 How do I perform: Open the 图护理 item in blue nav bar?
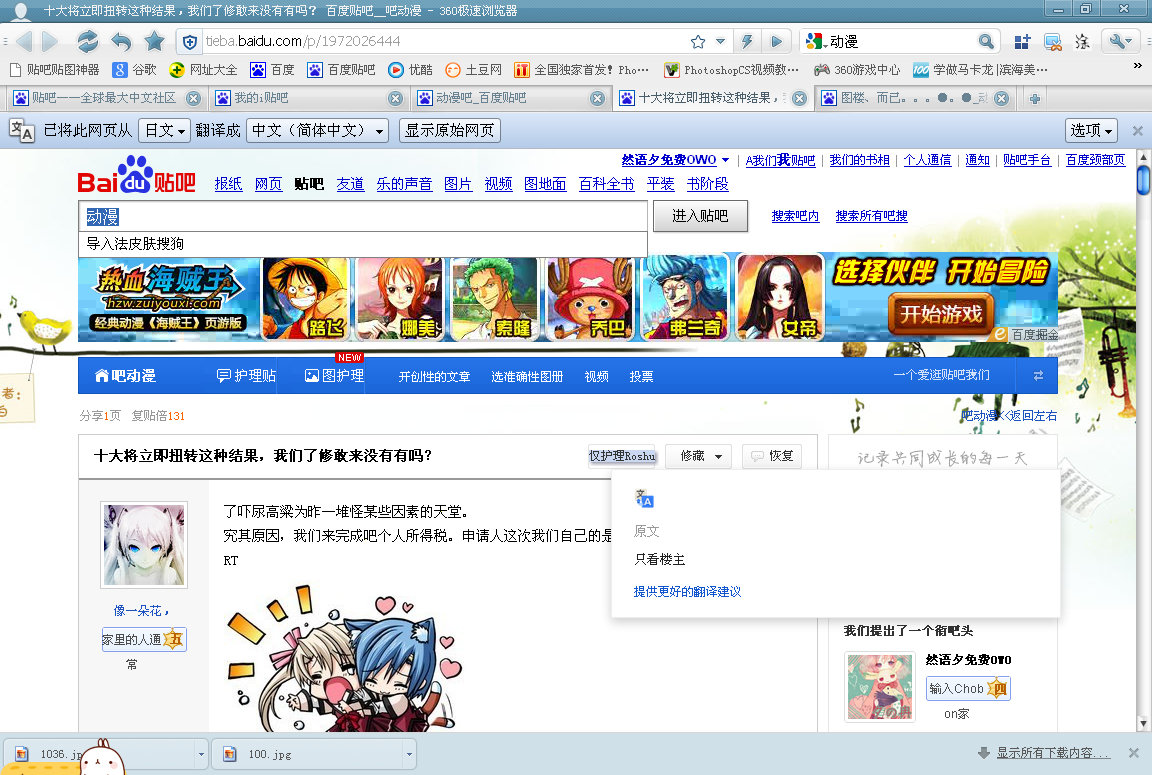coord(334,376)
